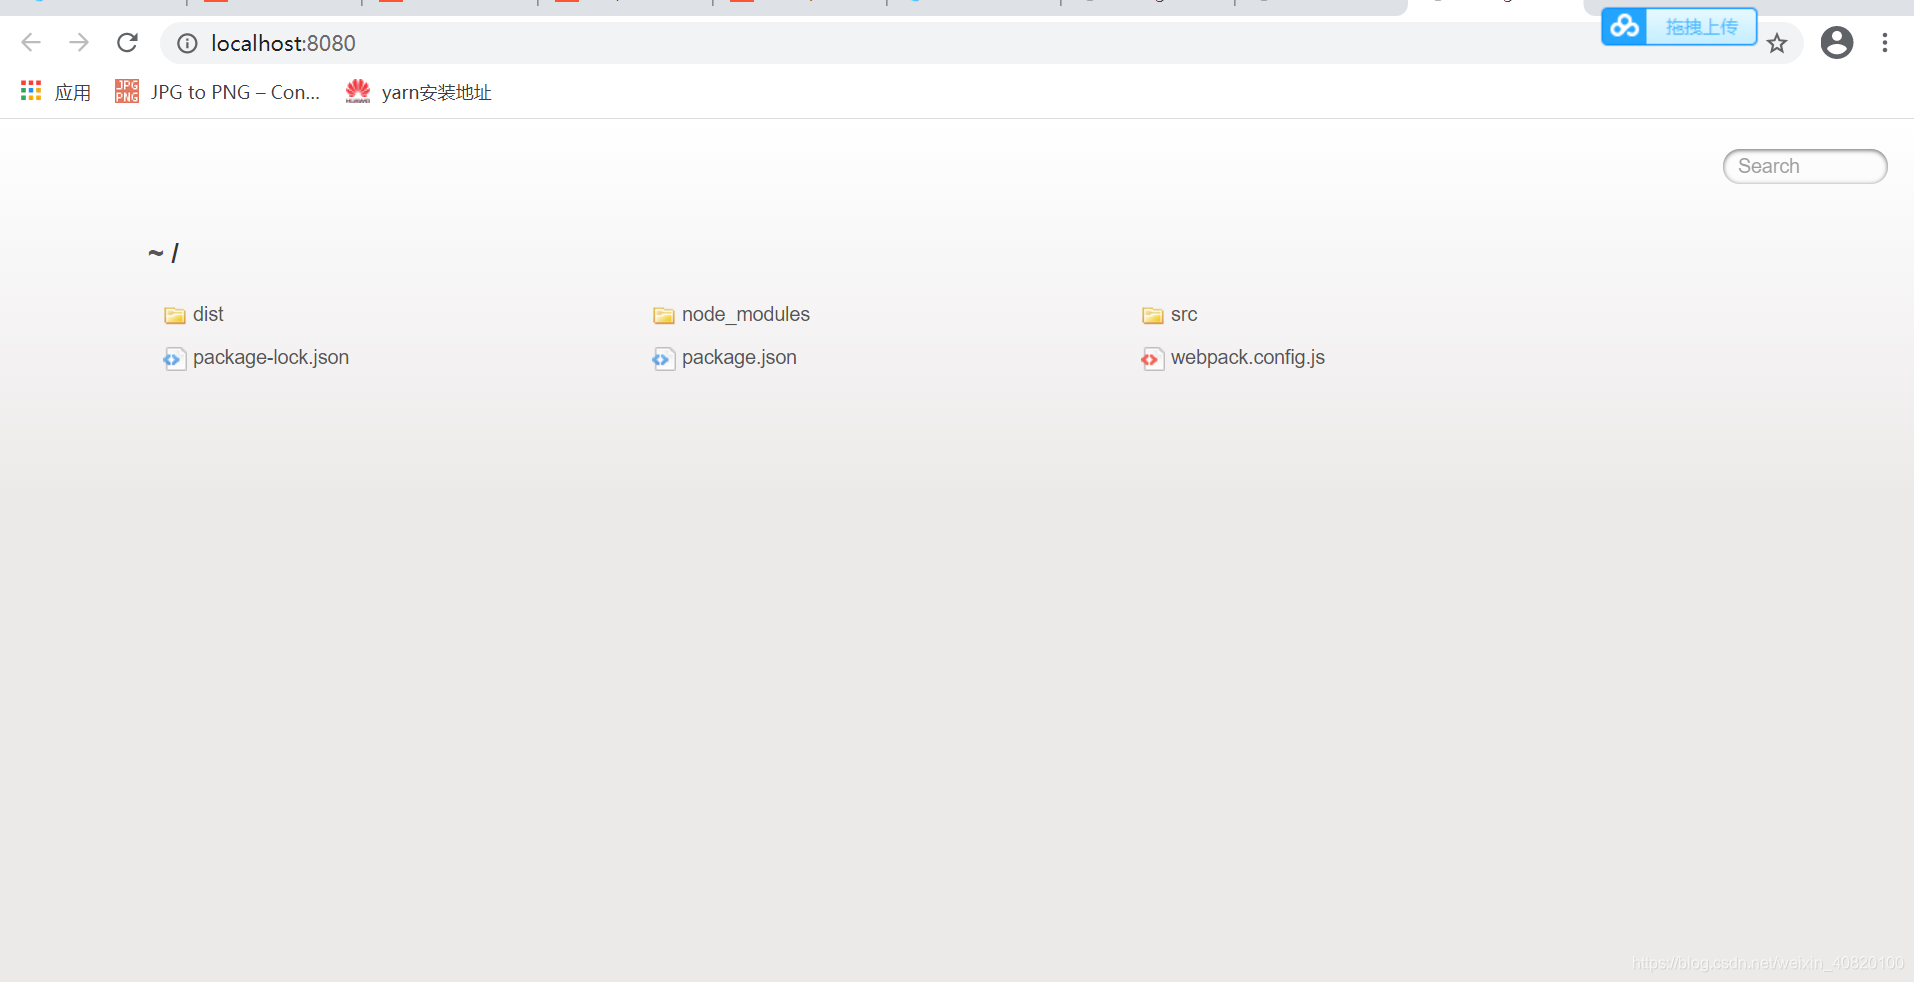Click the site information icon in address bar
This screenshot has height=982, width=1914.
coord(186,43)
